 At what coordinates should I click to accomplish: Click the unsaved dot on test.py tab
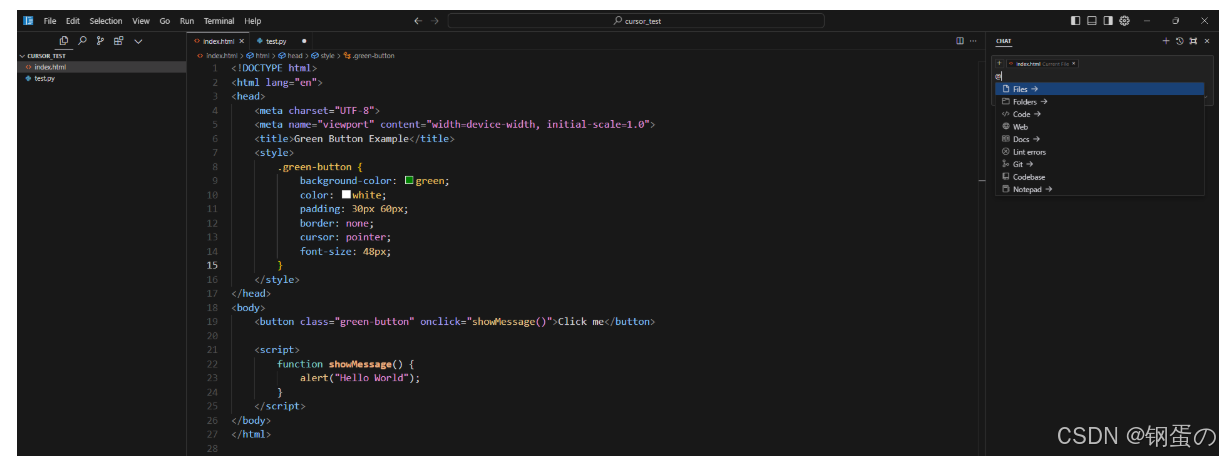[x=304, y=41]
